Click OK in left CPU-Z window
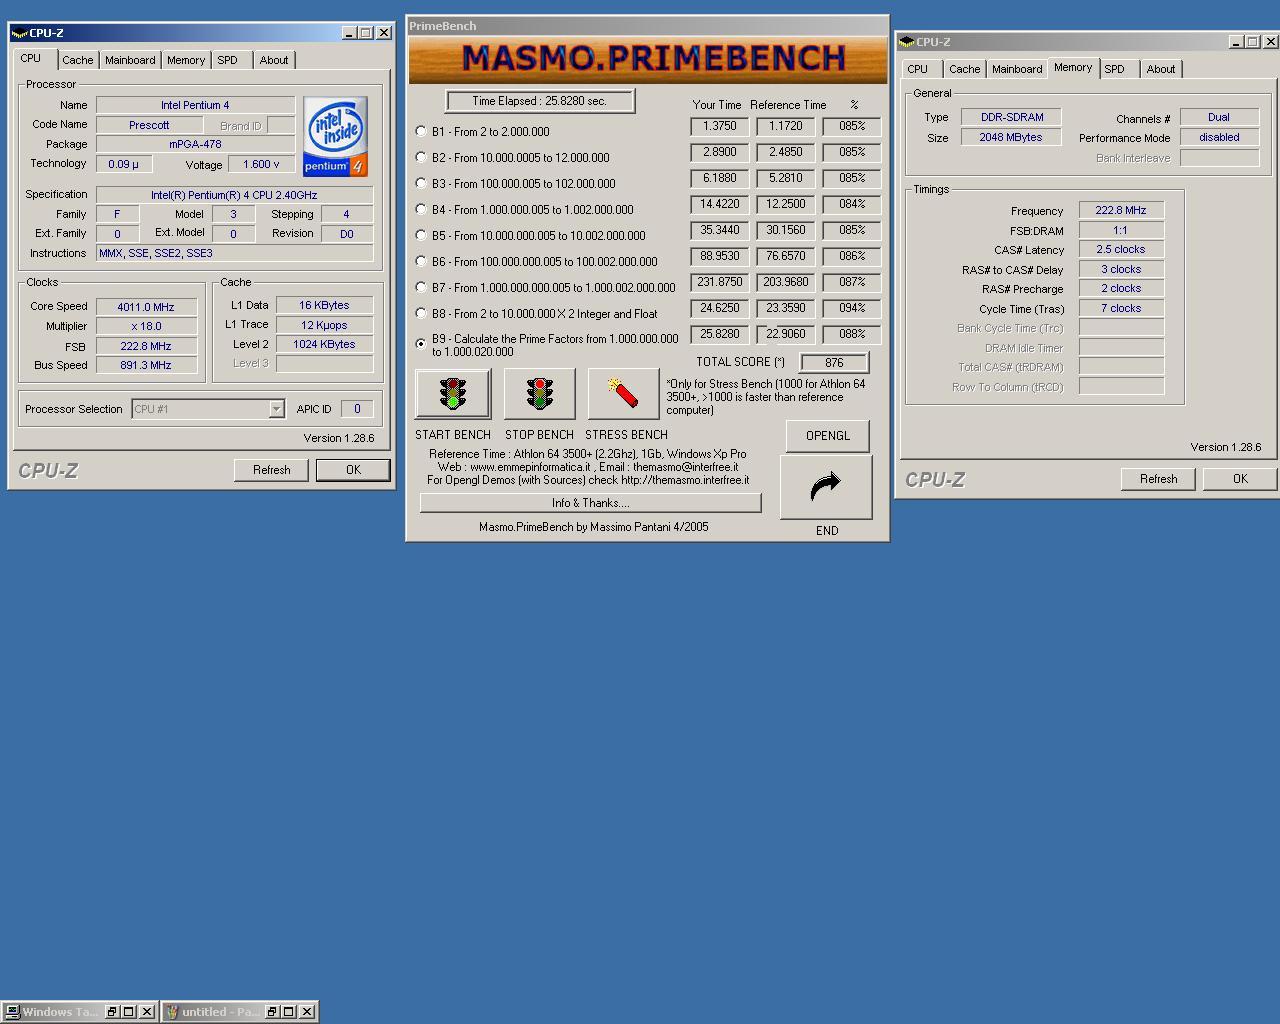The width and height of the screenshot is (1280, 1024). 353,470
